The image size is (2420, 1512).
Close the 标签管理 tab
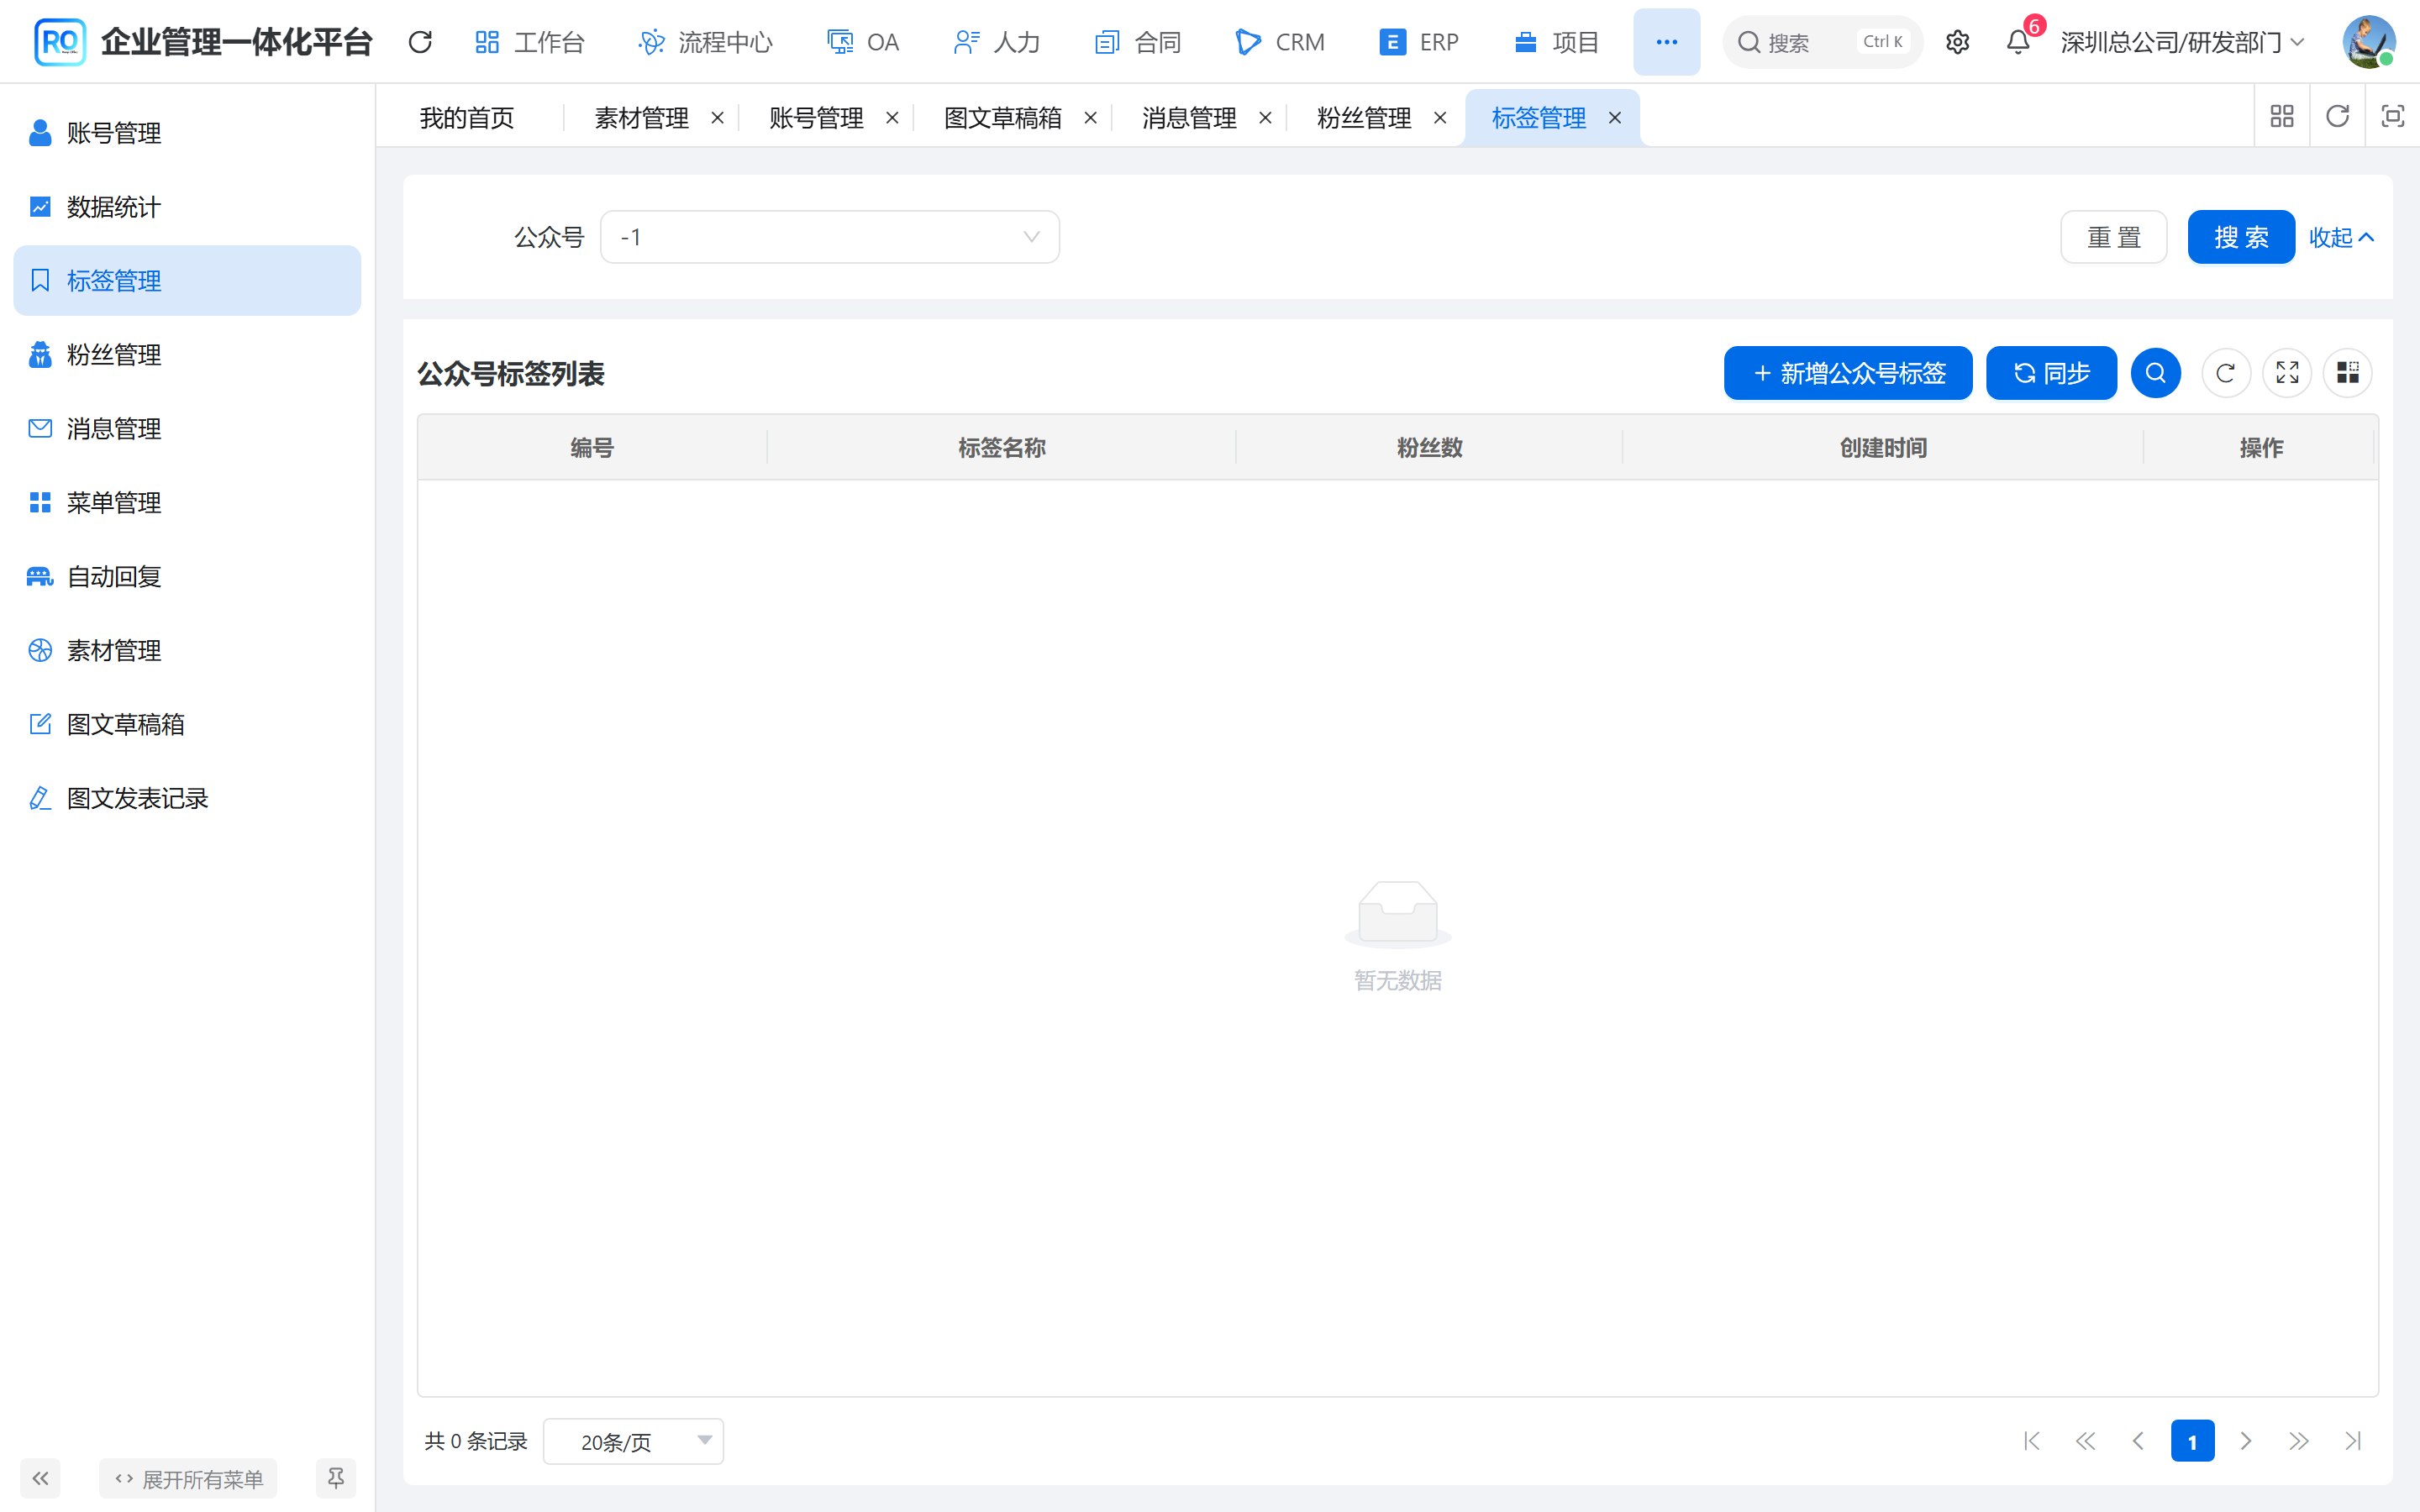click(1614, 118)
